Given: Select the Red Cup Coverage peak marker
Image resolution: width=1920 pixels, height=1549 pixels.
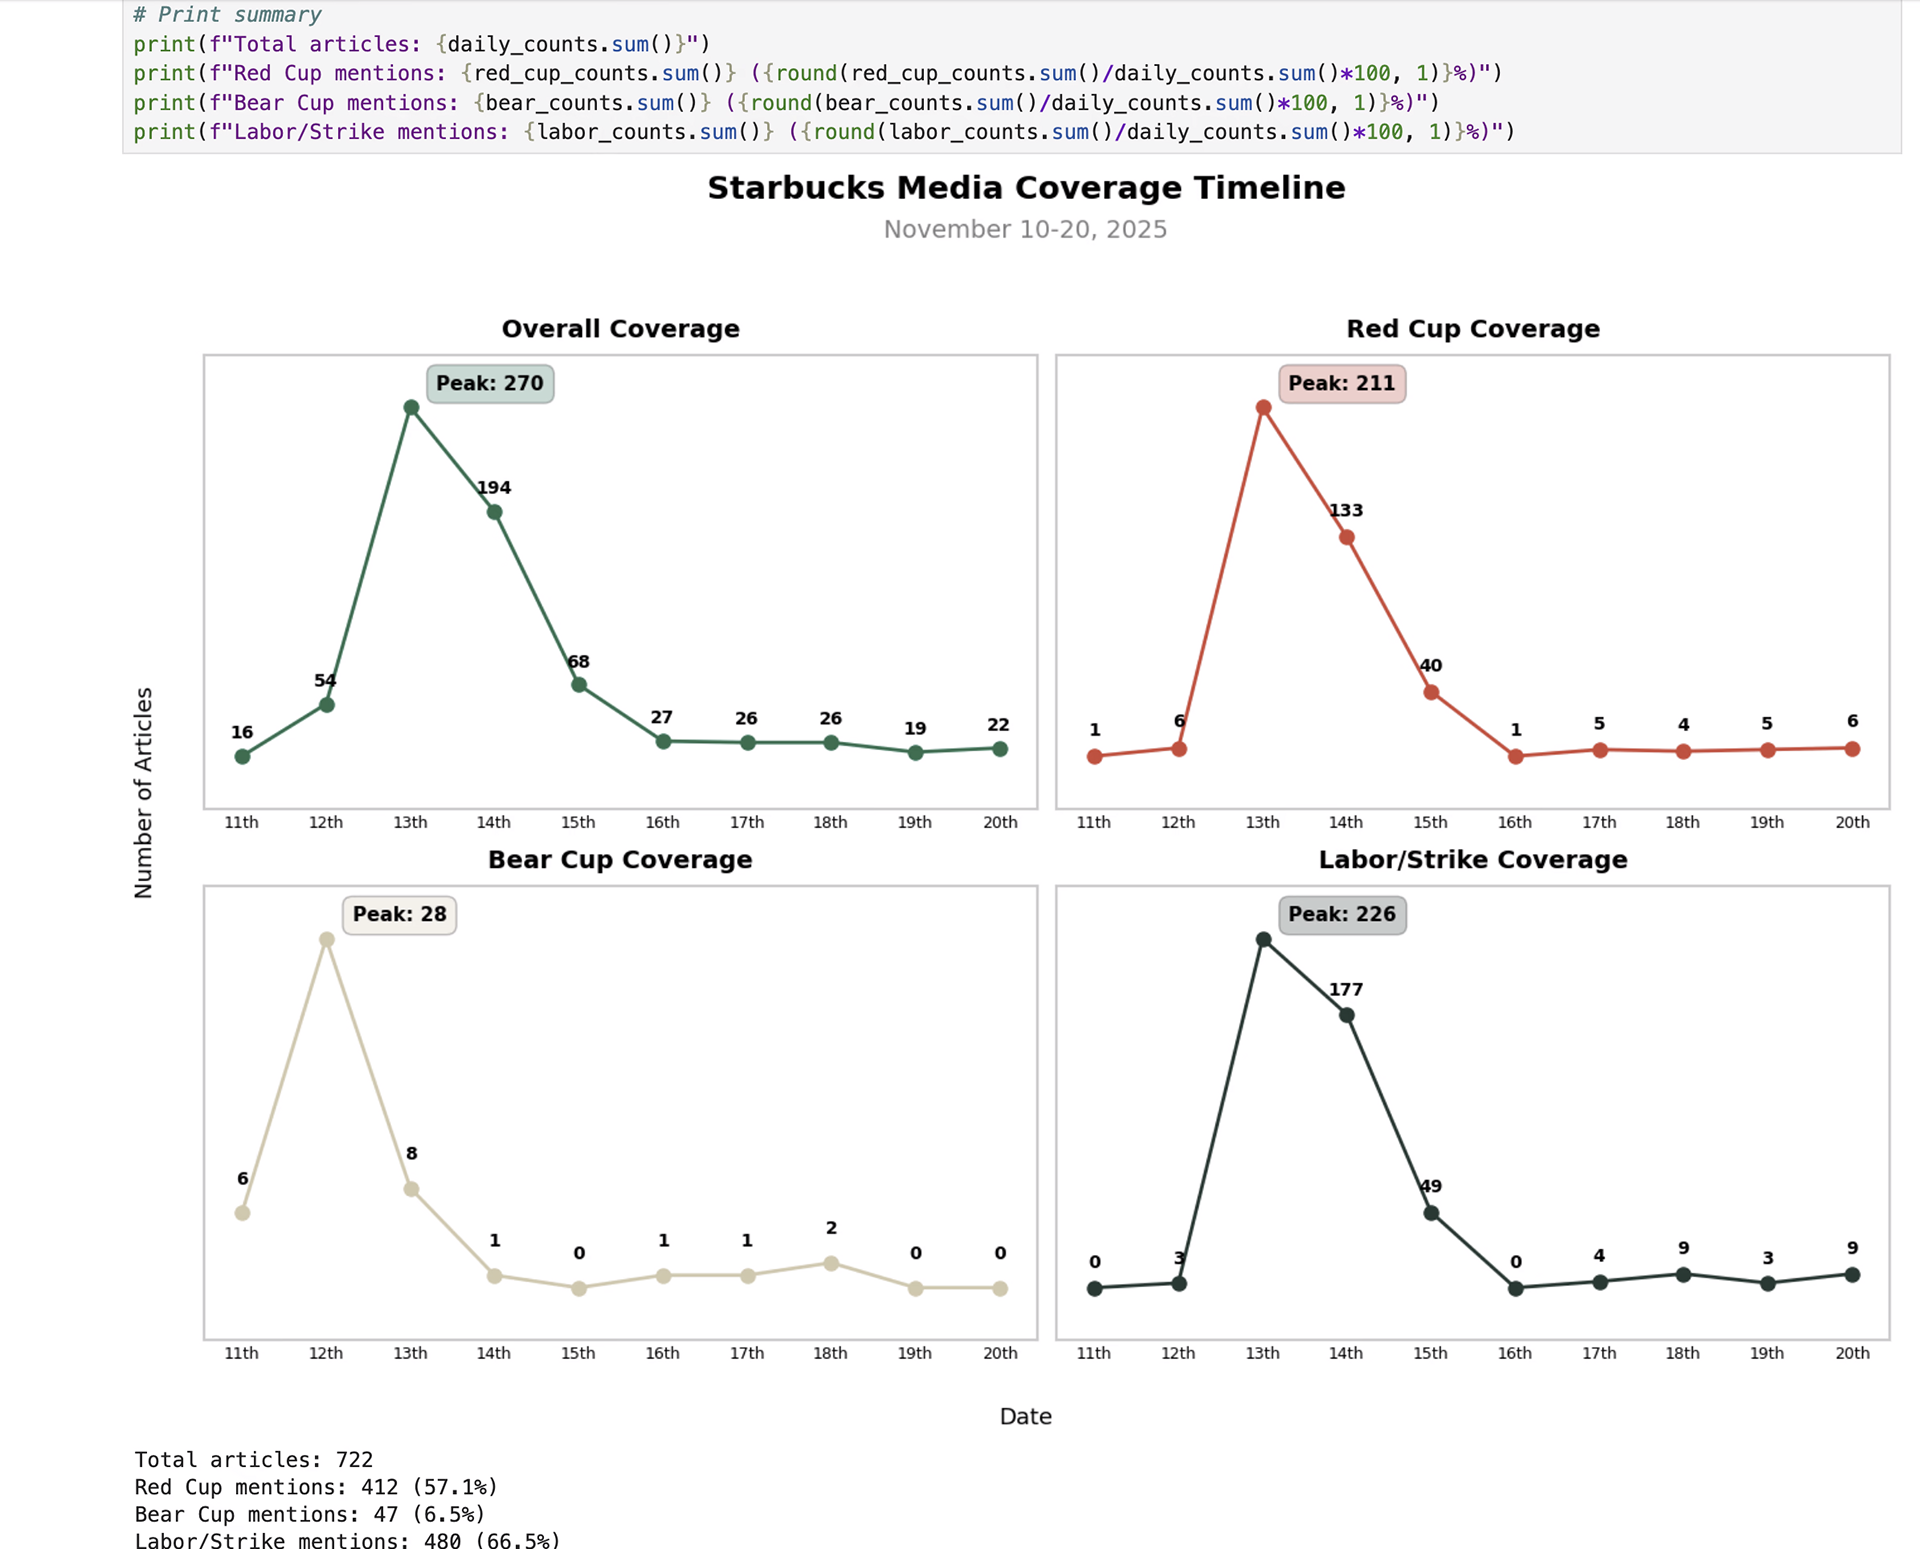Looking at the screenshot, I should tap(1263, 406).
